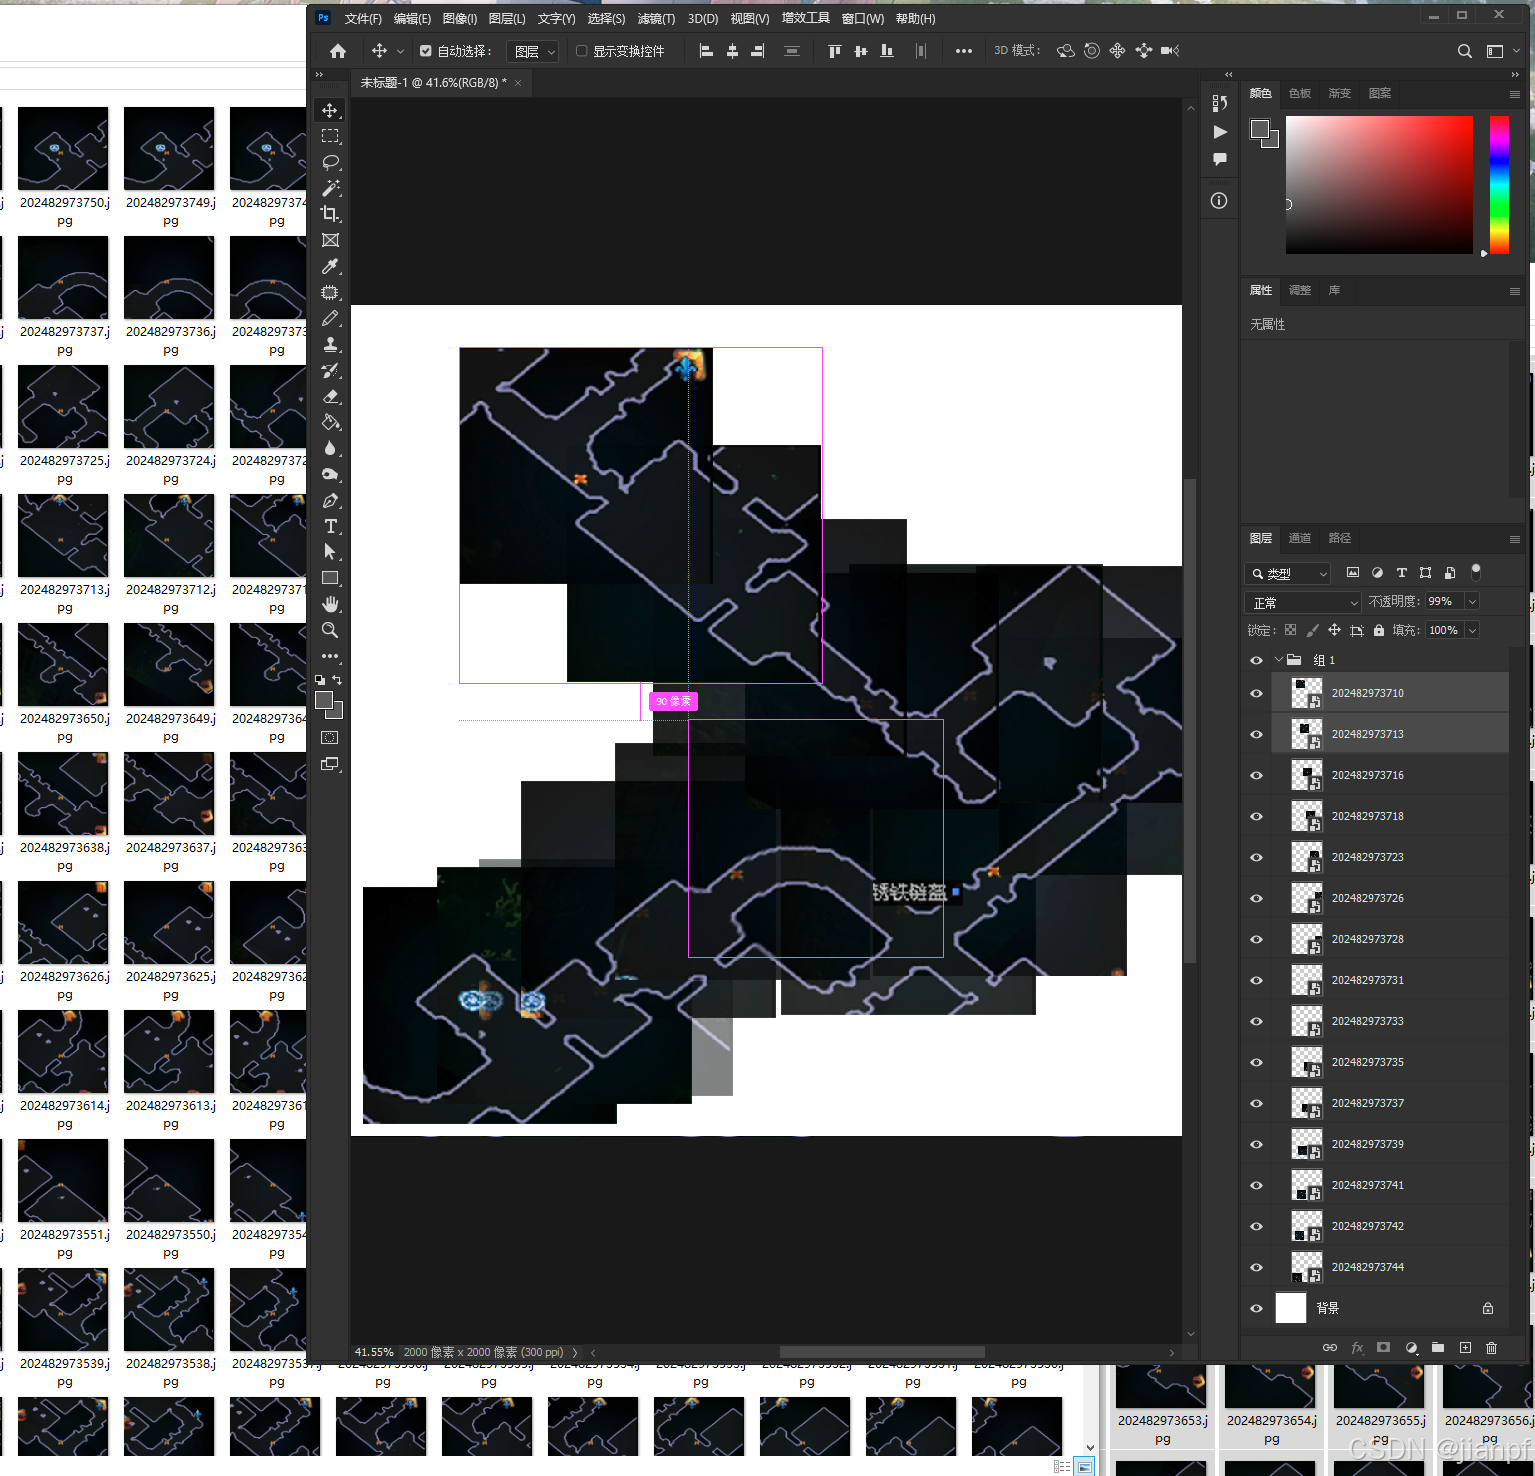Enable Show Transform Controls checkbox

click(x=581, y=51)
